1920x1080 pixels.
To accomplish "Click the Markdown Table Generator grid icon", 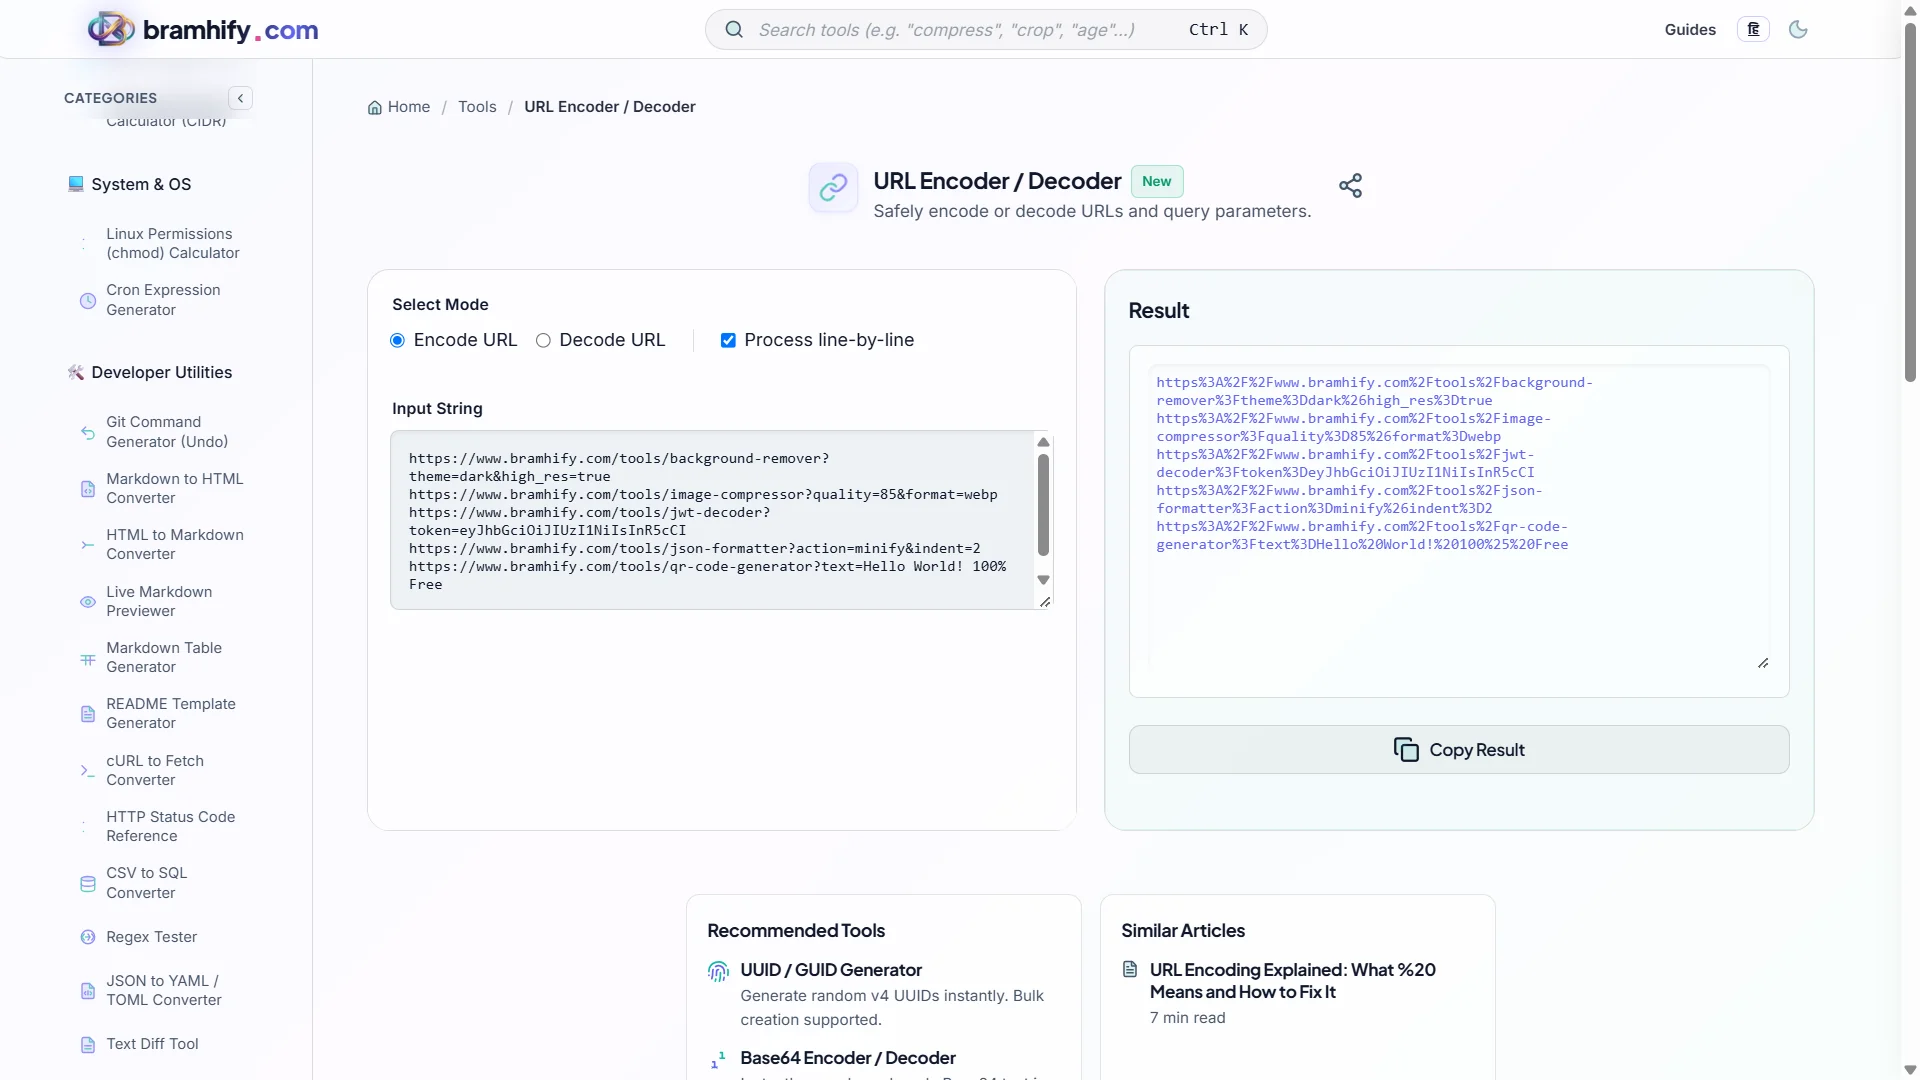I will [88, 659].
